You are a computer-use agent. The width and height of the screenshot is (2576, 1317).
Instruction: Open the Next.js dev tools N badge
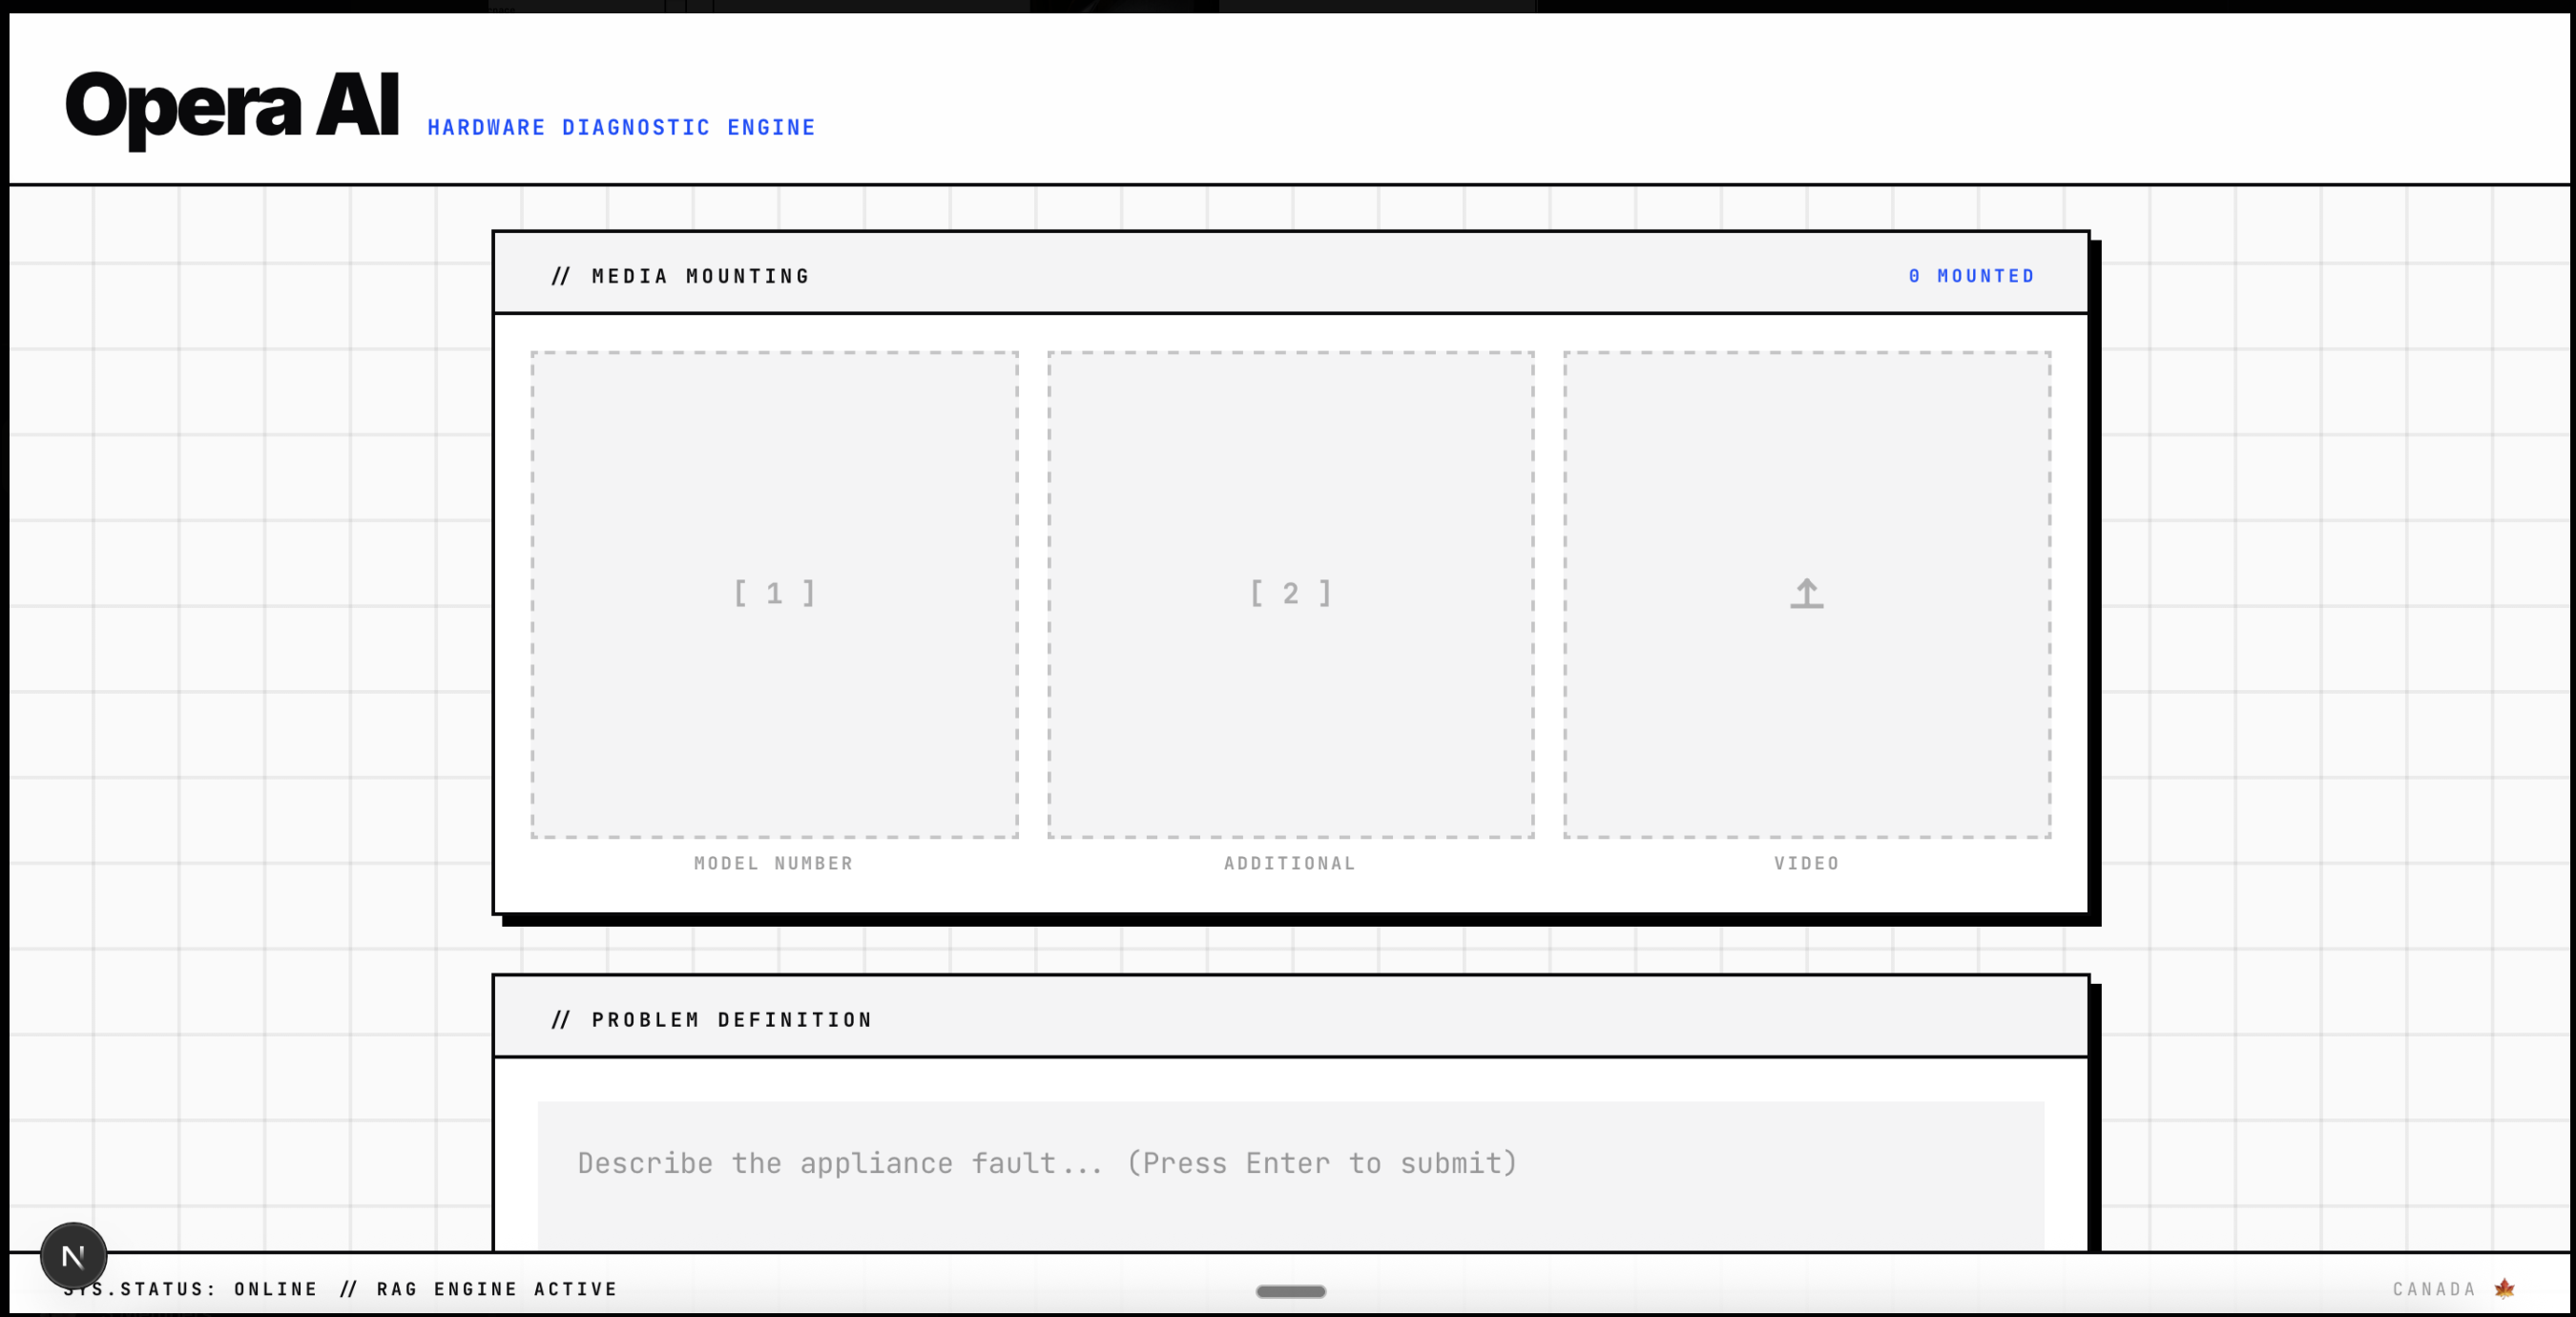(73, 1256)
